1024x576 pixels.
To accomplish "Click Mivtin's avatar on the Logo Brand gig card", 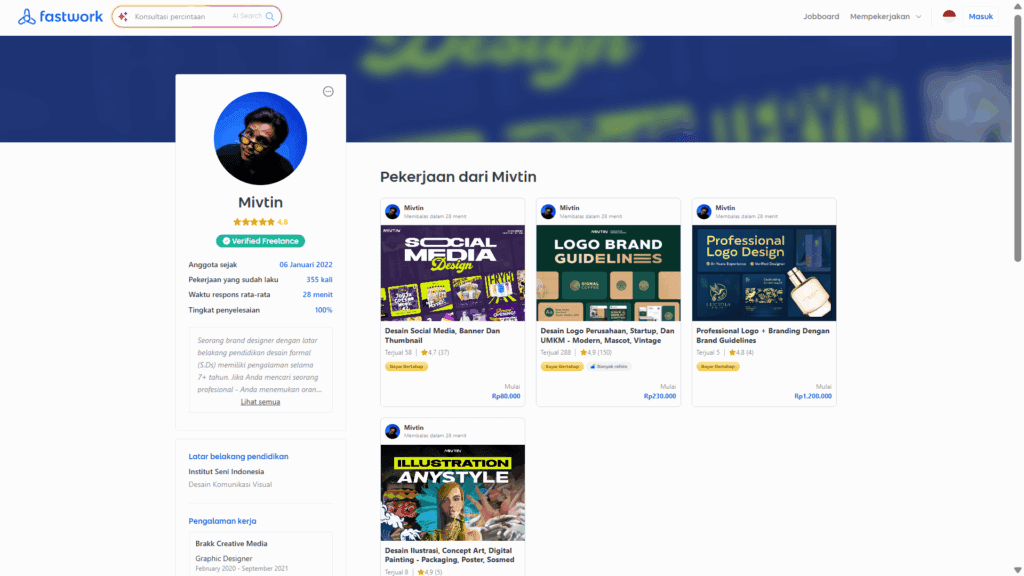I will click(548, 211).
